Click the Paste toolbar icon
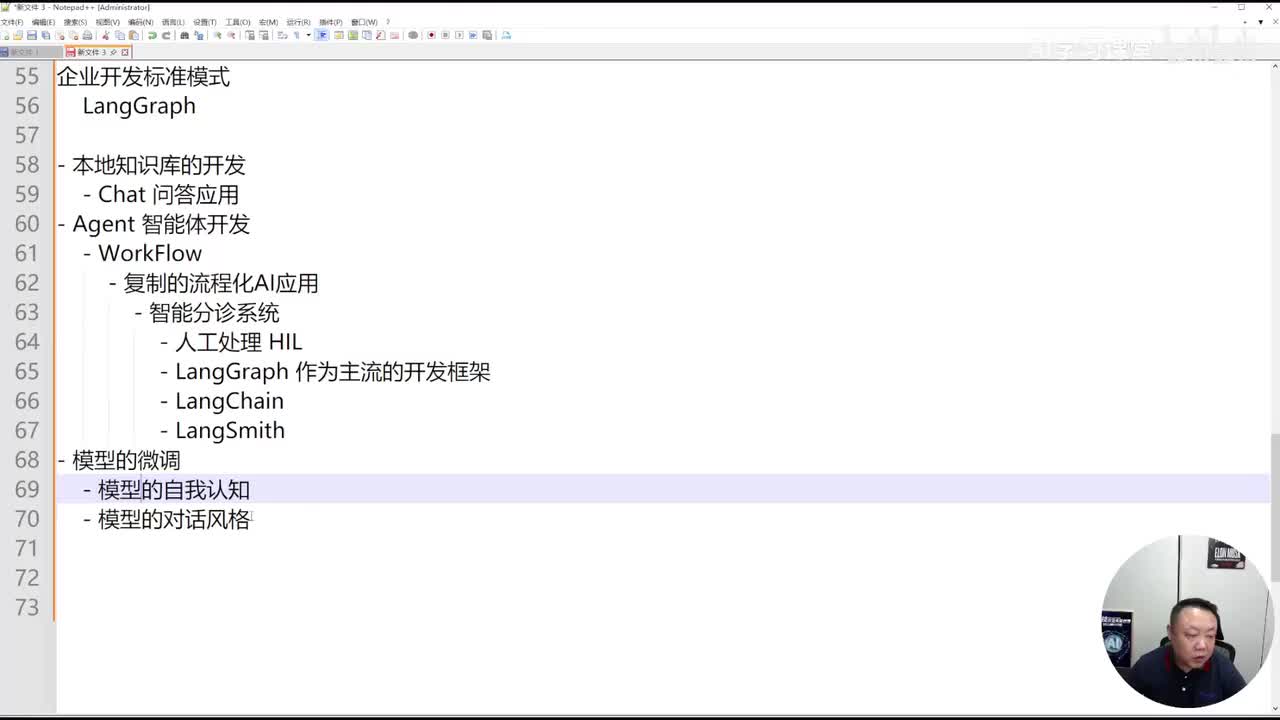1280x720 pixels. pyautogui.click(x=133, y=35)
